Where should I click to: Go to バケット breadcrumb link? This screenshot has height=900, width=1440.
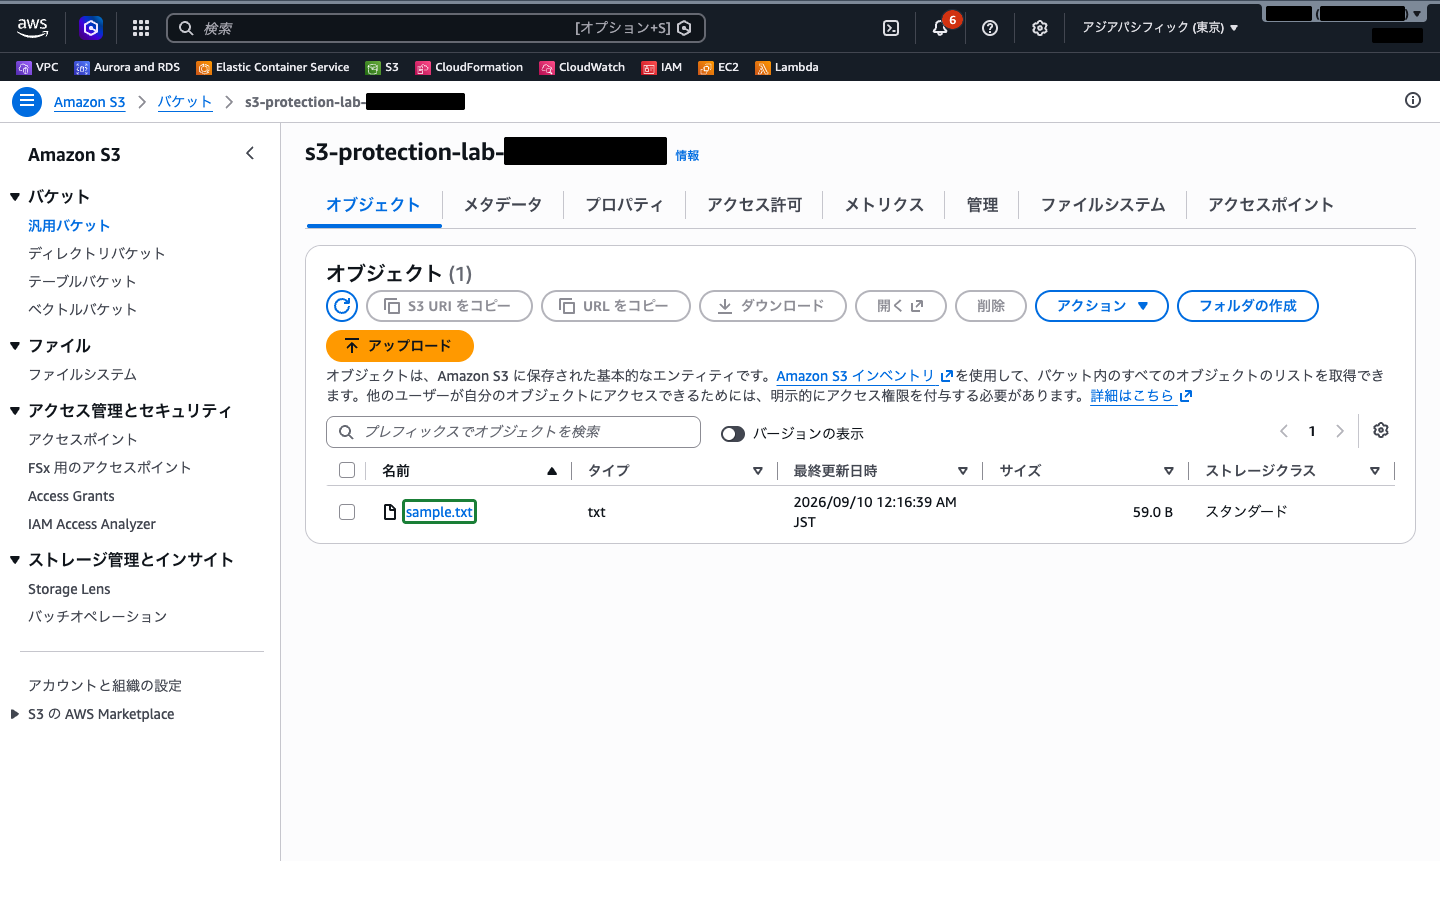185,102
